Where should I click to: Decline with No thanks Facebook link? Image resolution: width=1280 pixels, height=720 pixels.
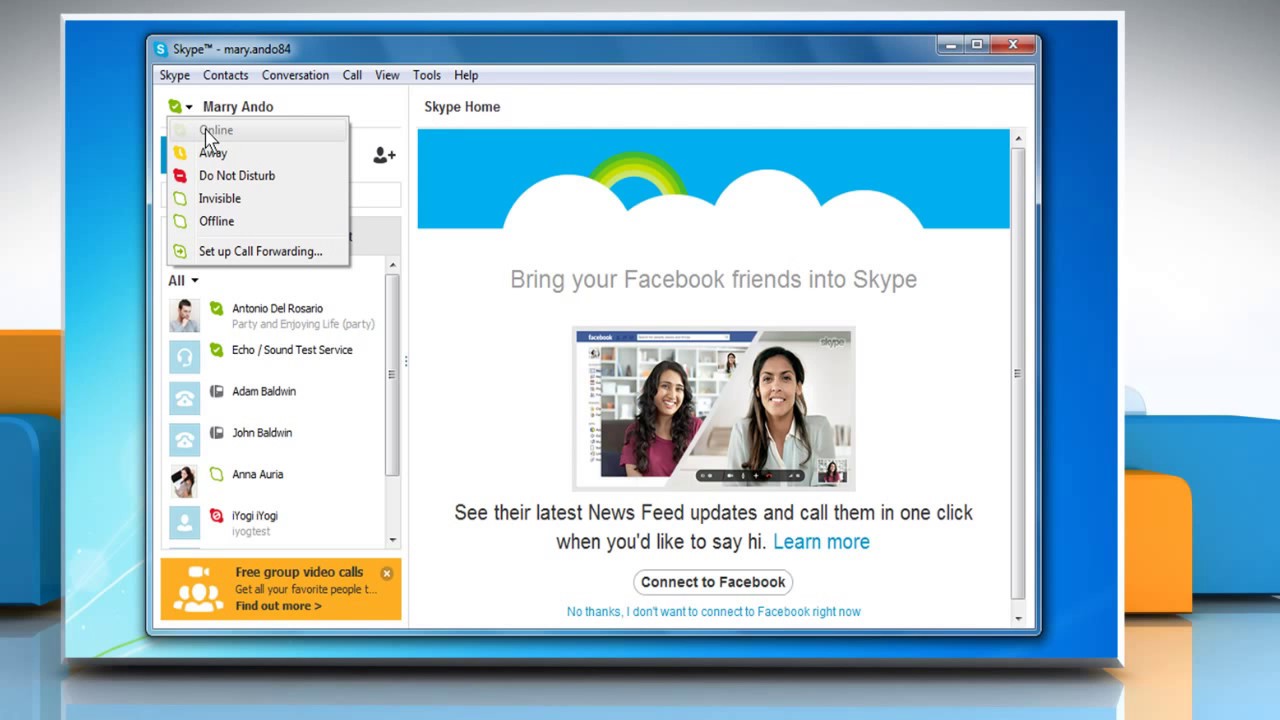[x=713, y=612]
